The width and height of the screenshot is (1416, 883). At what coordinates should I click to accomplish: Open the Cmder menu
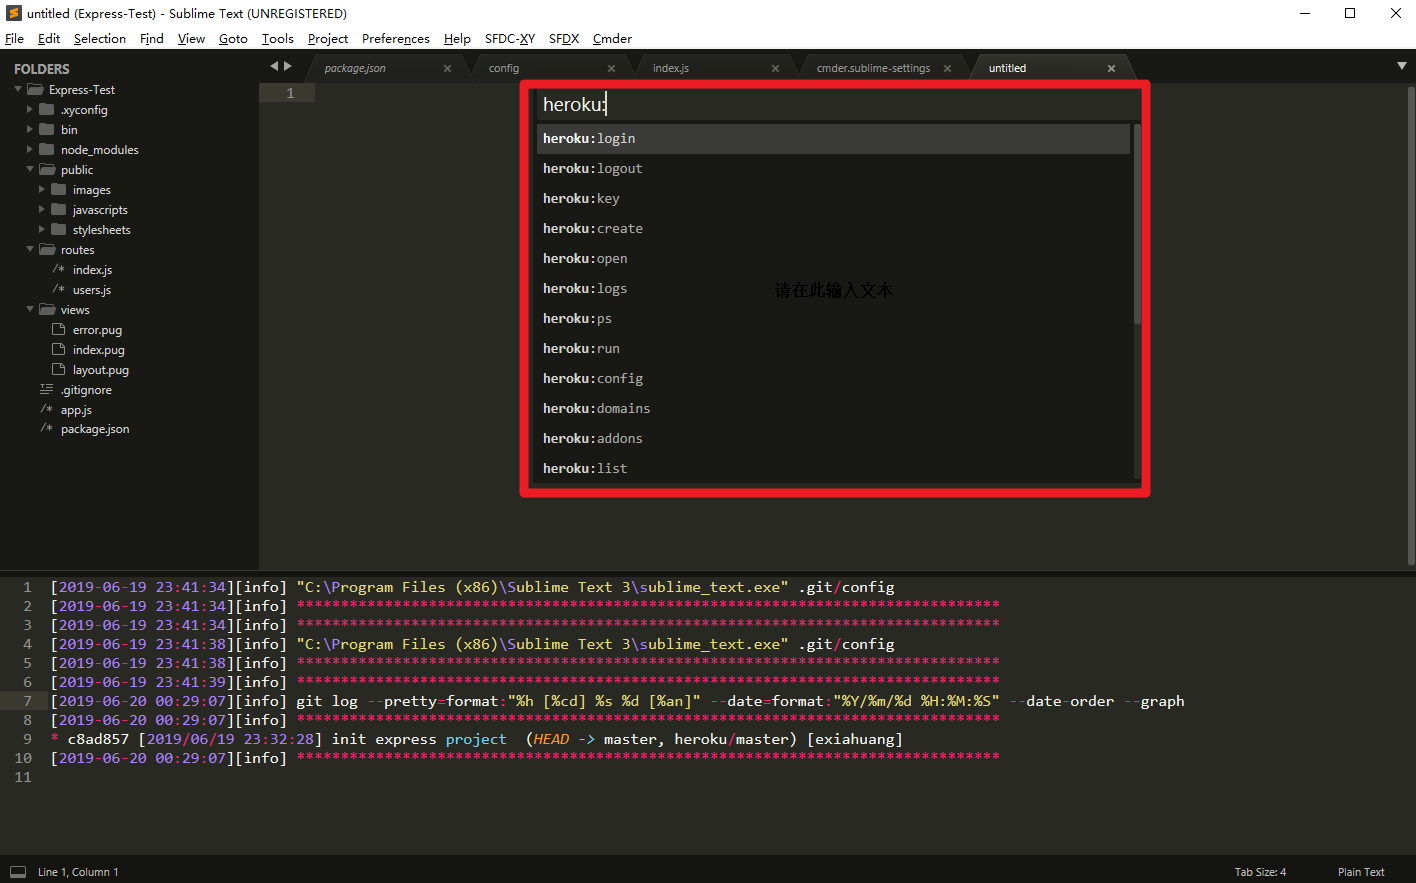[612, 38]
